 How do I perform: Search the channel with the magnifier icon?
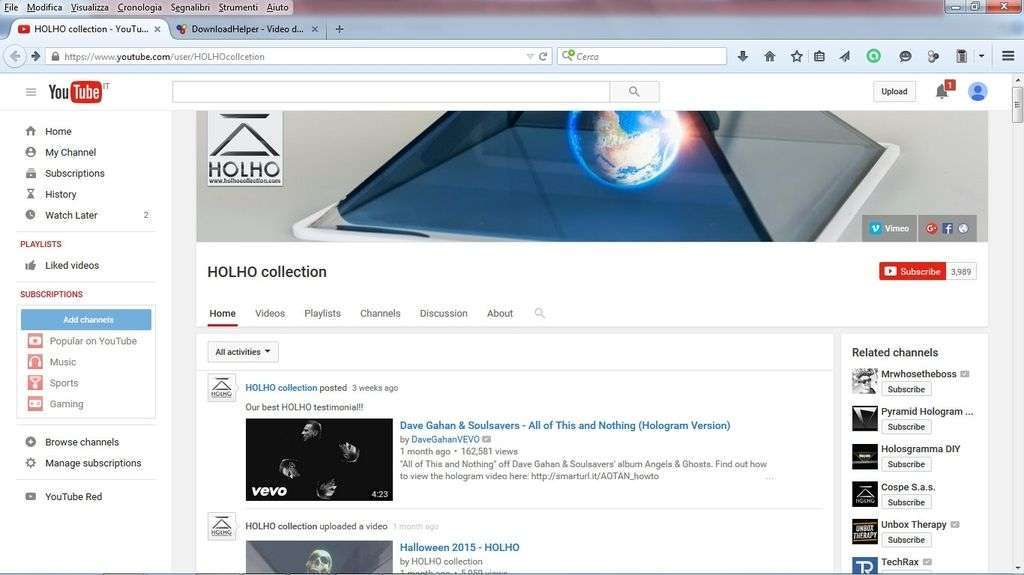pyautogui.click(x=539, y=313)
